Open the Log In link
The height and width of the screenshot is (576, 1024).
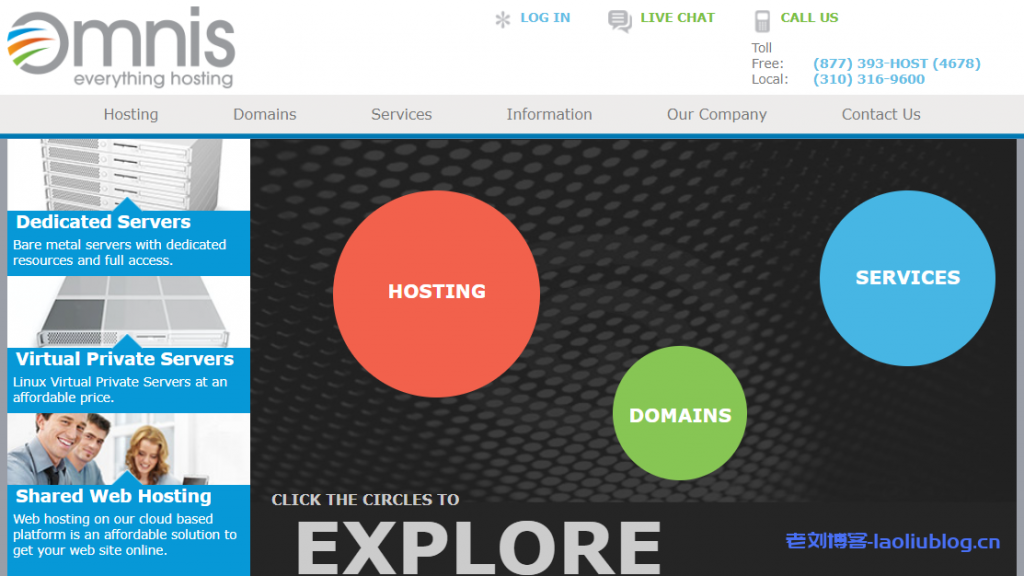(x=545, y=18)
